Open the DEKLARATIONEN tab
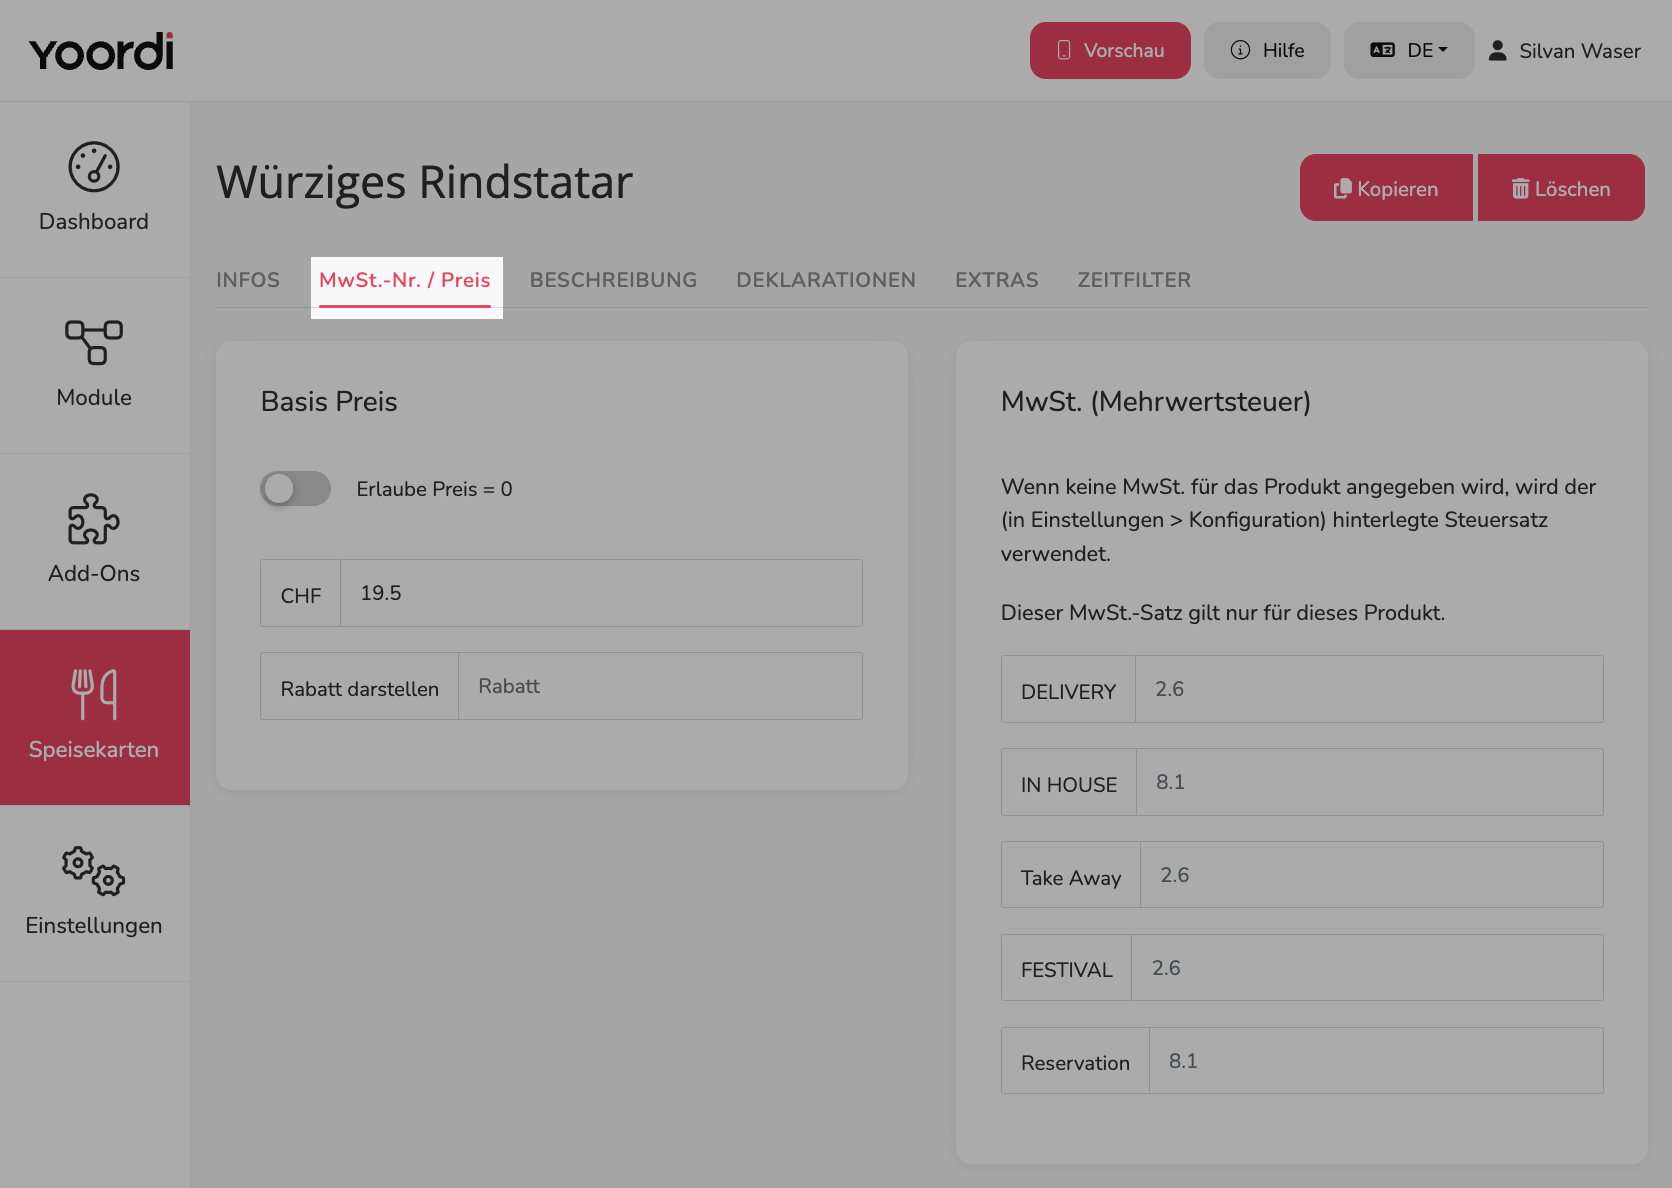This screenshot has width=1672, height=1188. coord(826,280)
